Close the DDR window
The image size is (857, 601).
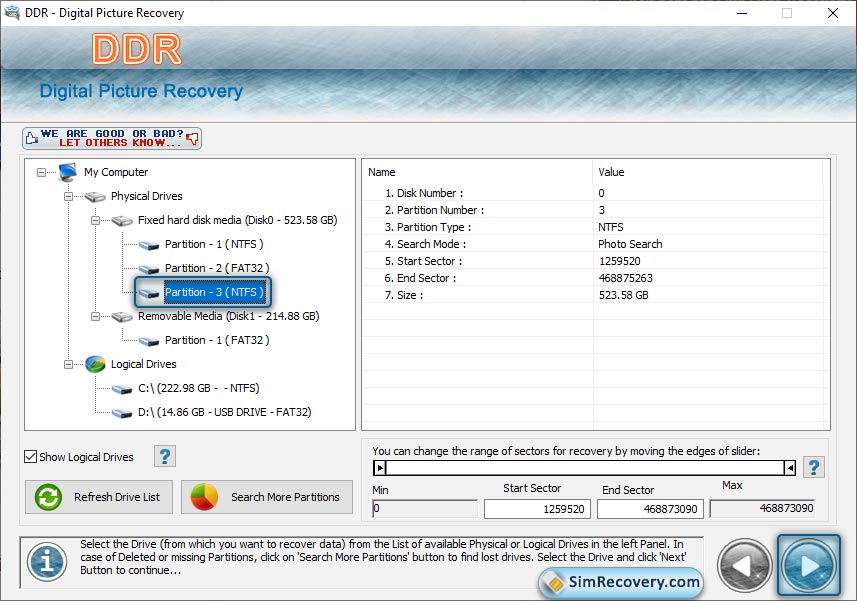pos(833,13)
